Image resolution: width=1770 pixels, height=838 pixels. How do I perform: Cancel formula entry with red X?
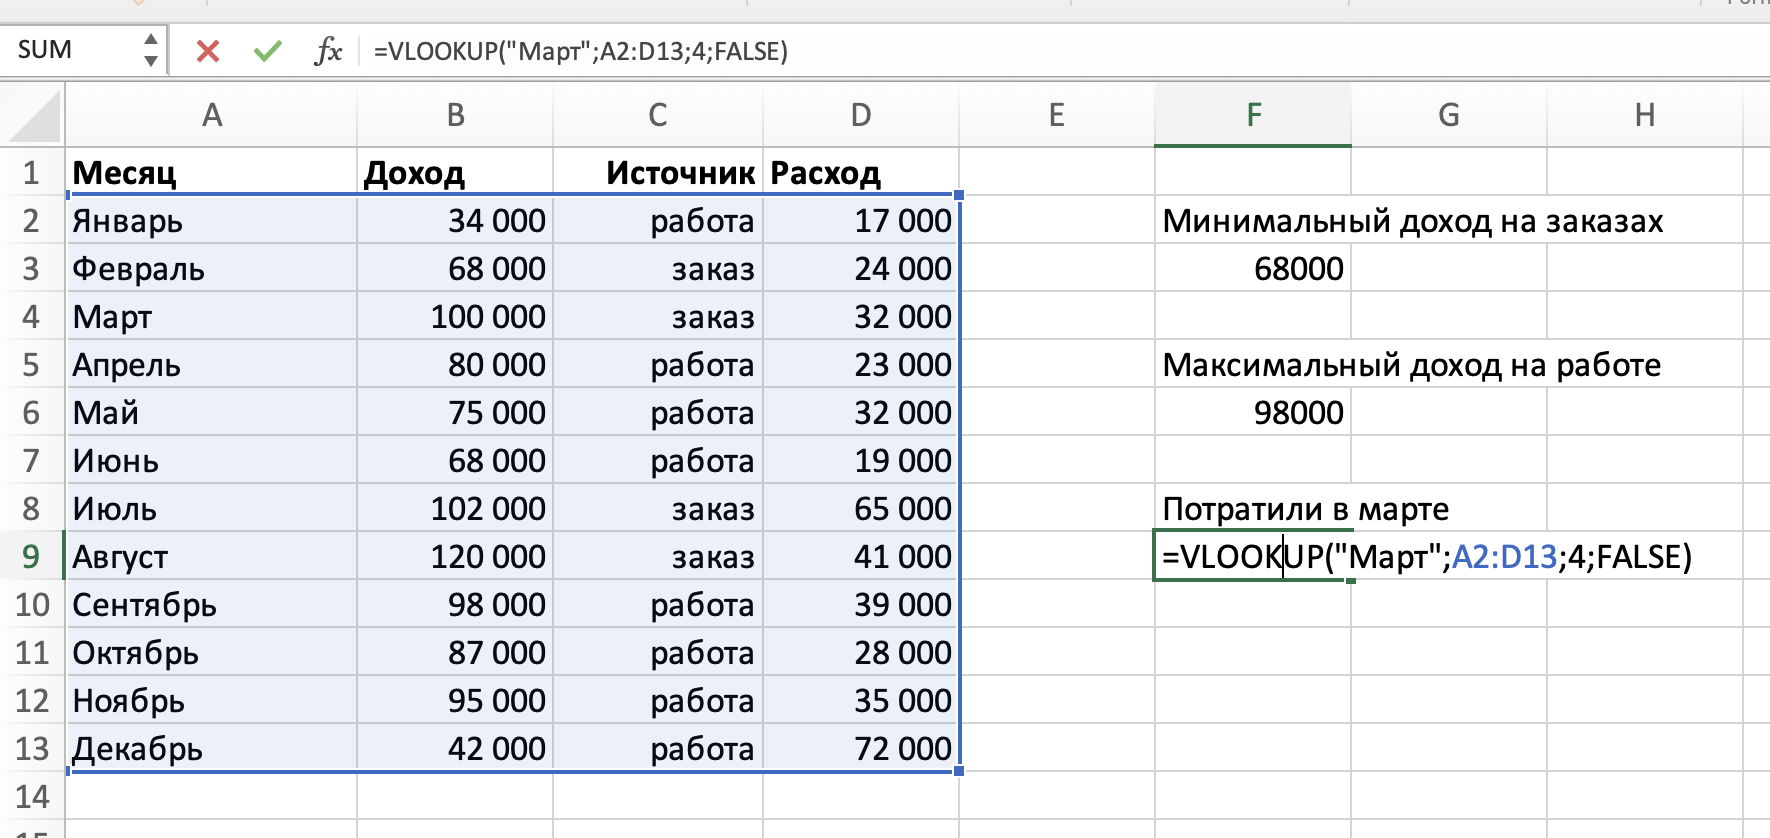tap(208, 51)
